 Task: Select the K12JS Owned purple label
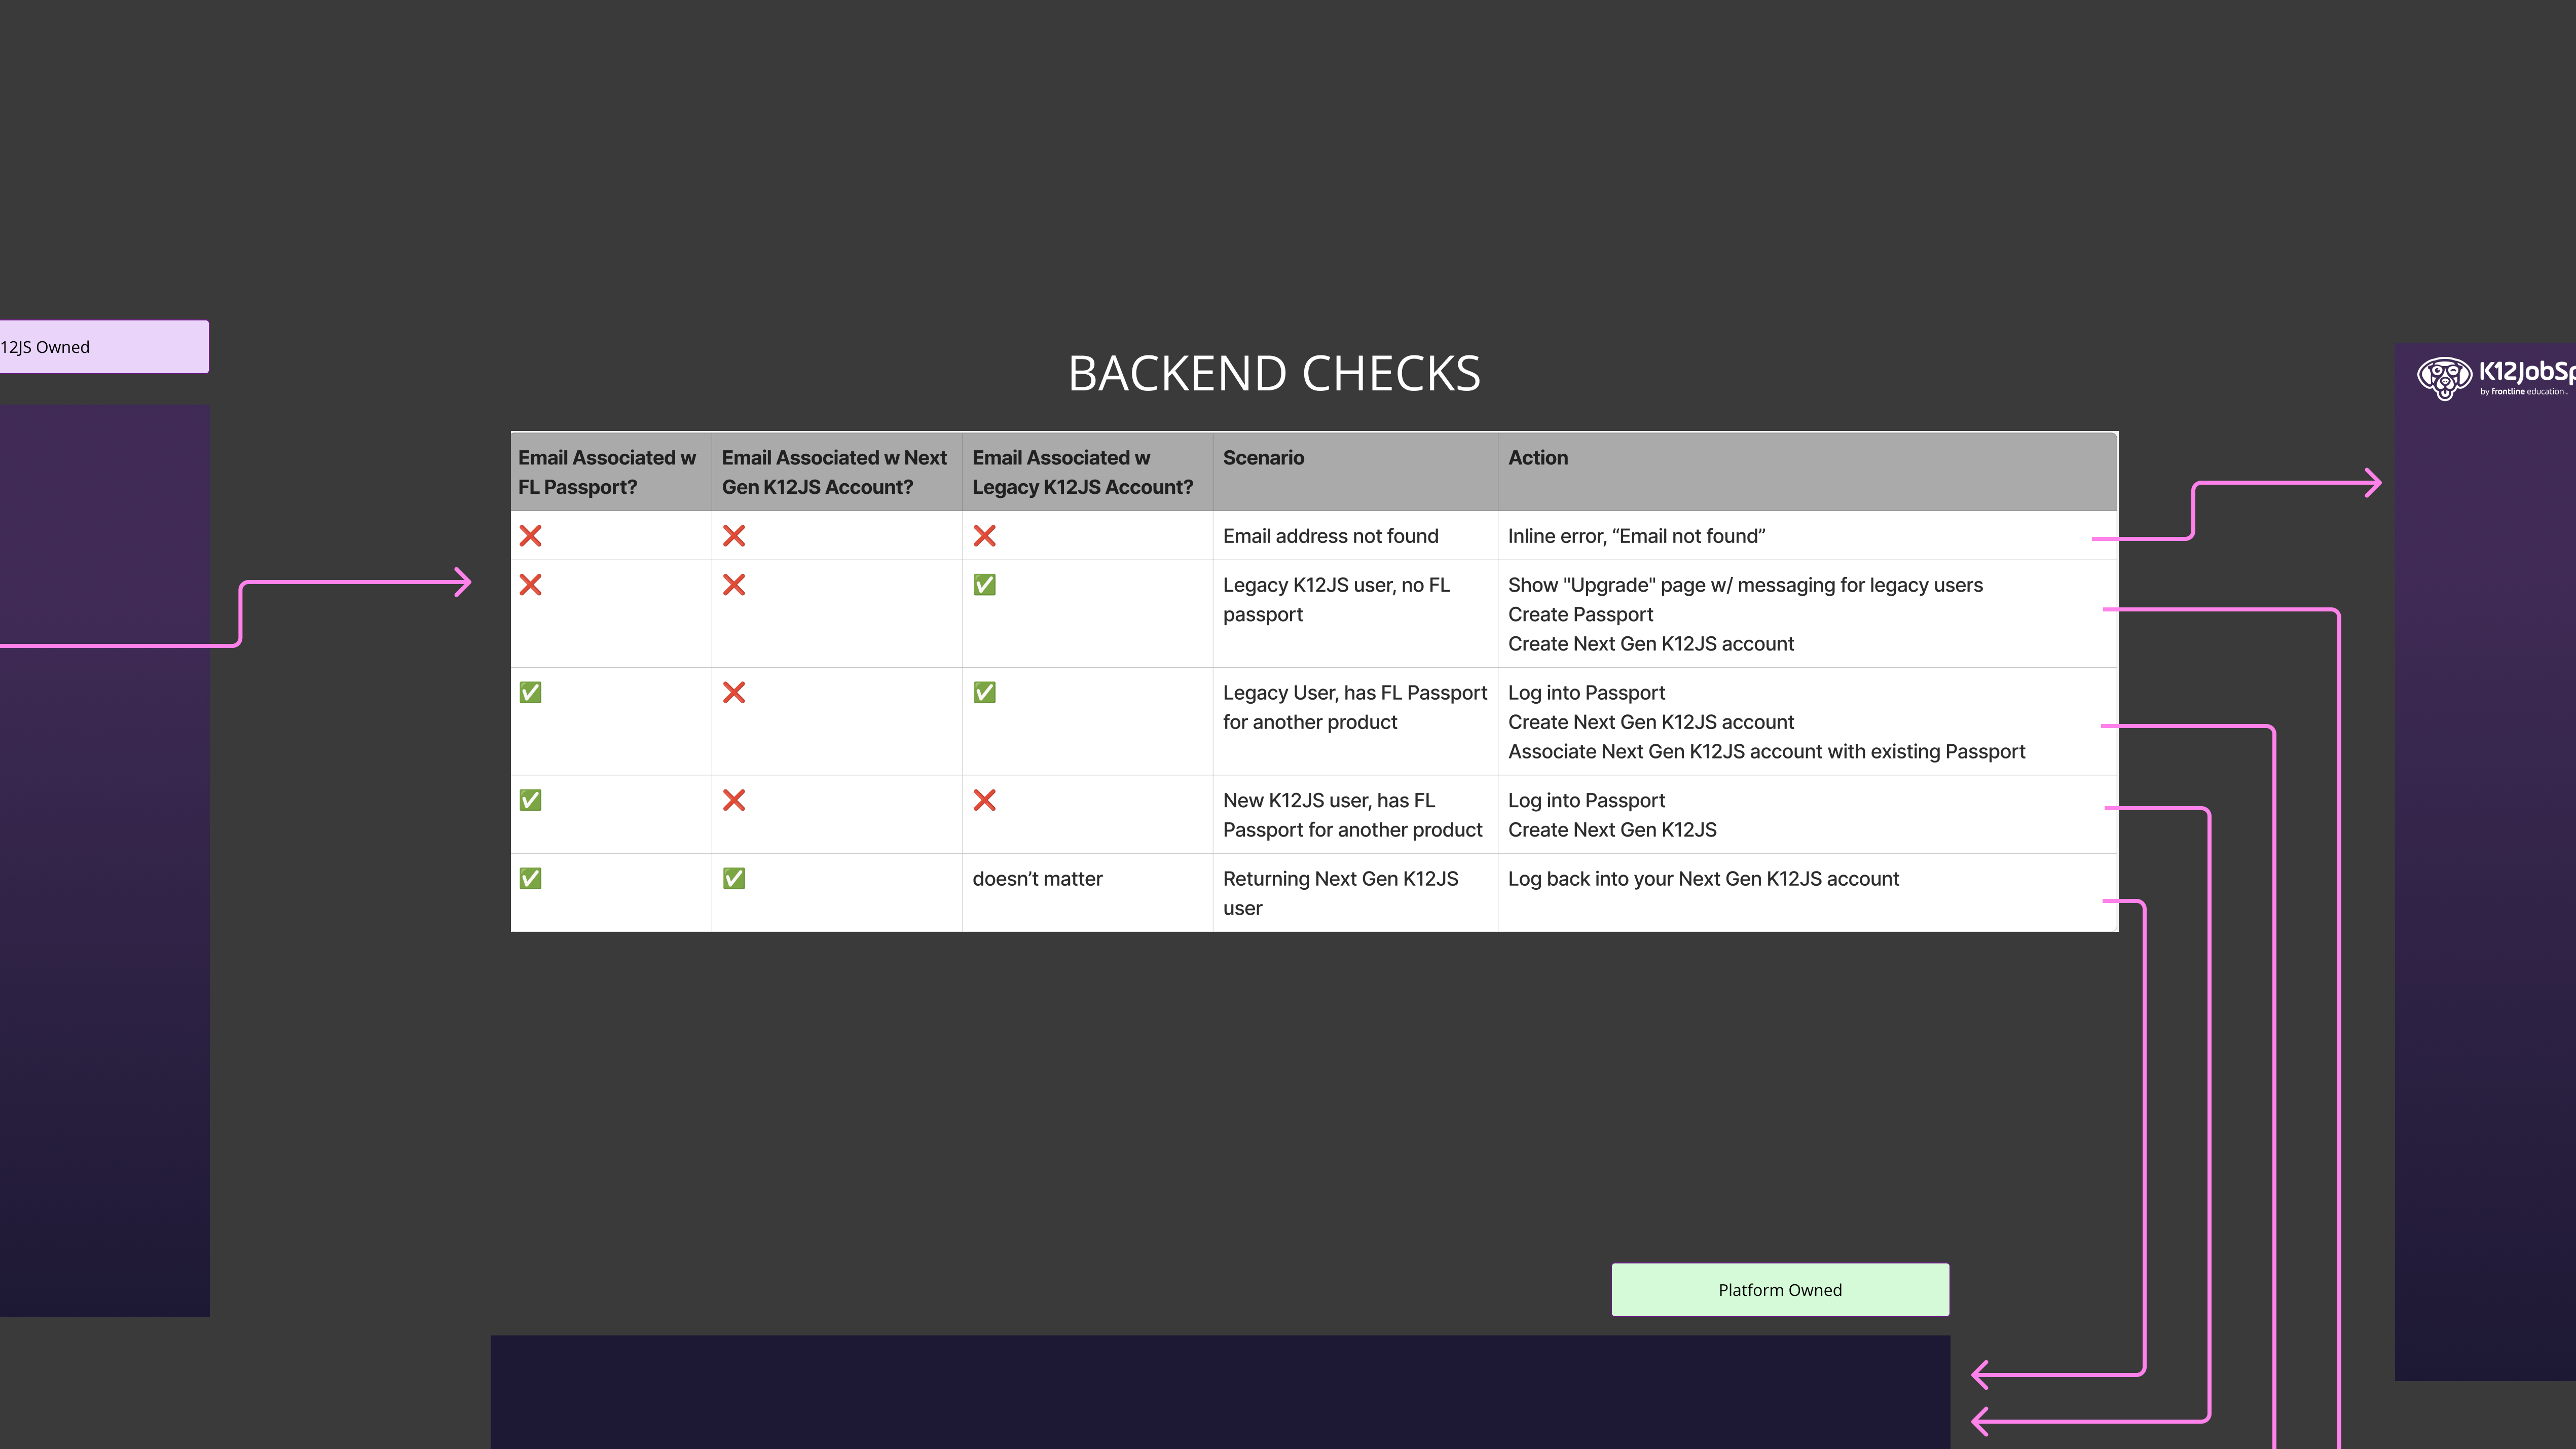tap(104, 347)
